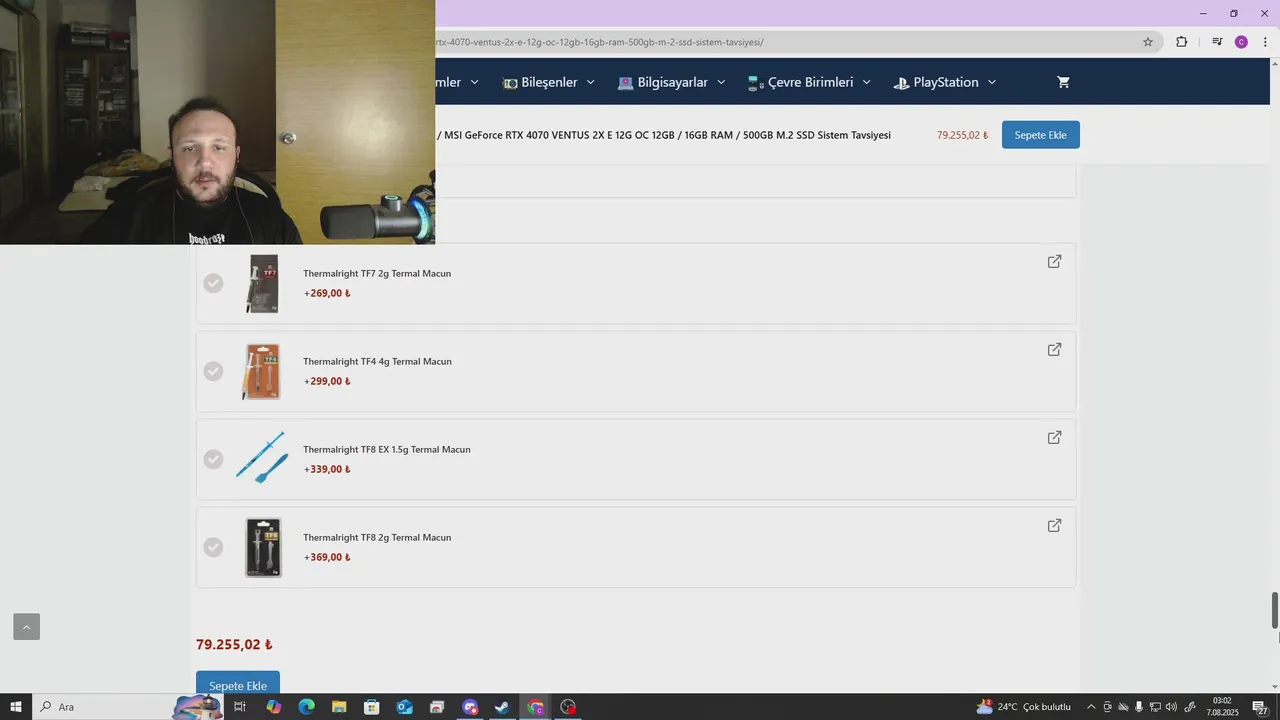The height and width of the screenshot is (720, 1280).
Task: Click the back-to-top arrow button
Action: point(26,627)
